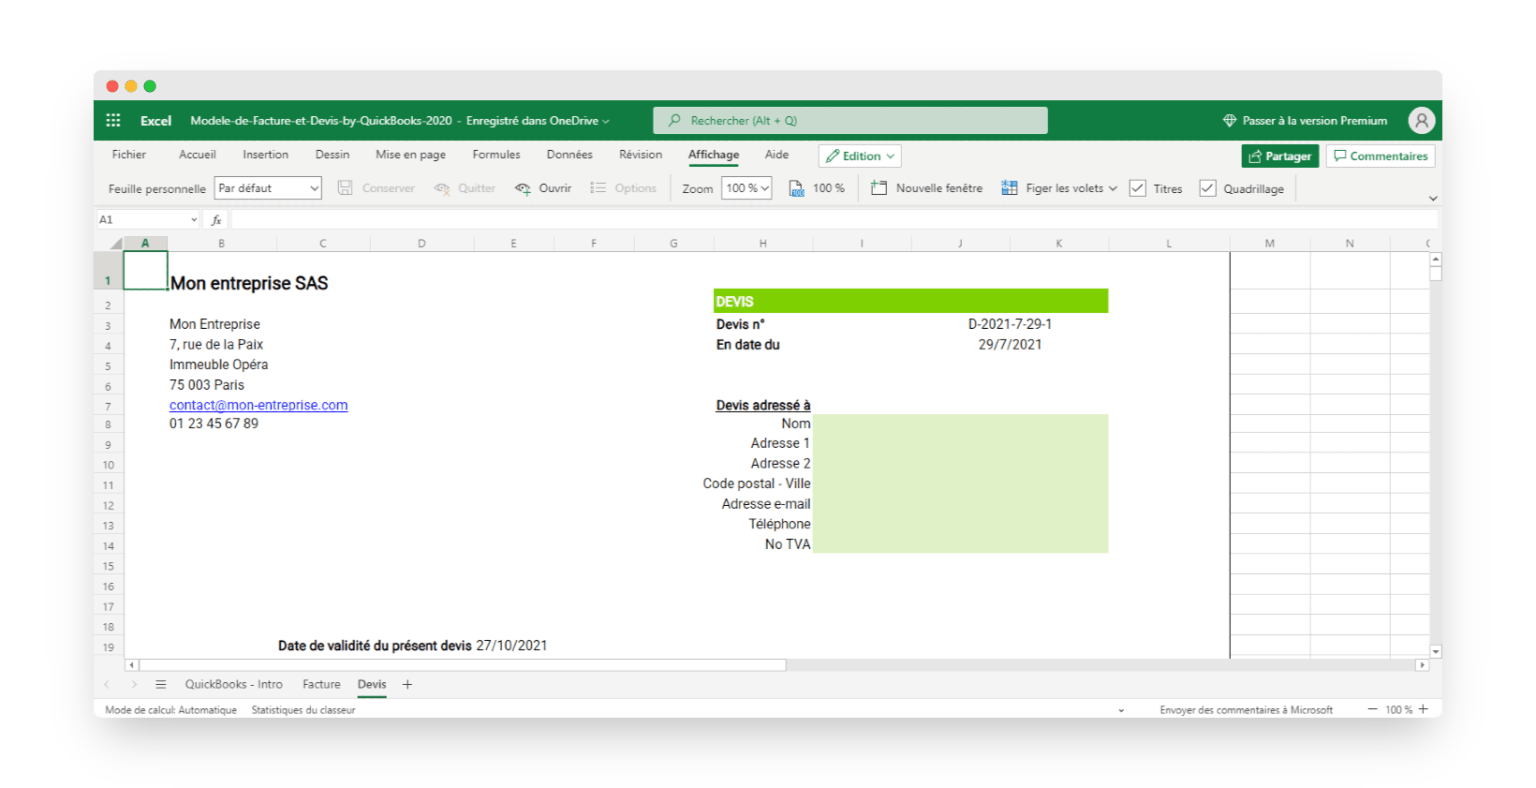Click the fx insert function icon
Viewport: 1536px width, 788px height.
click(216, 218)
